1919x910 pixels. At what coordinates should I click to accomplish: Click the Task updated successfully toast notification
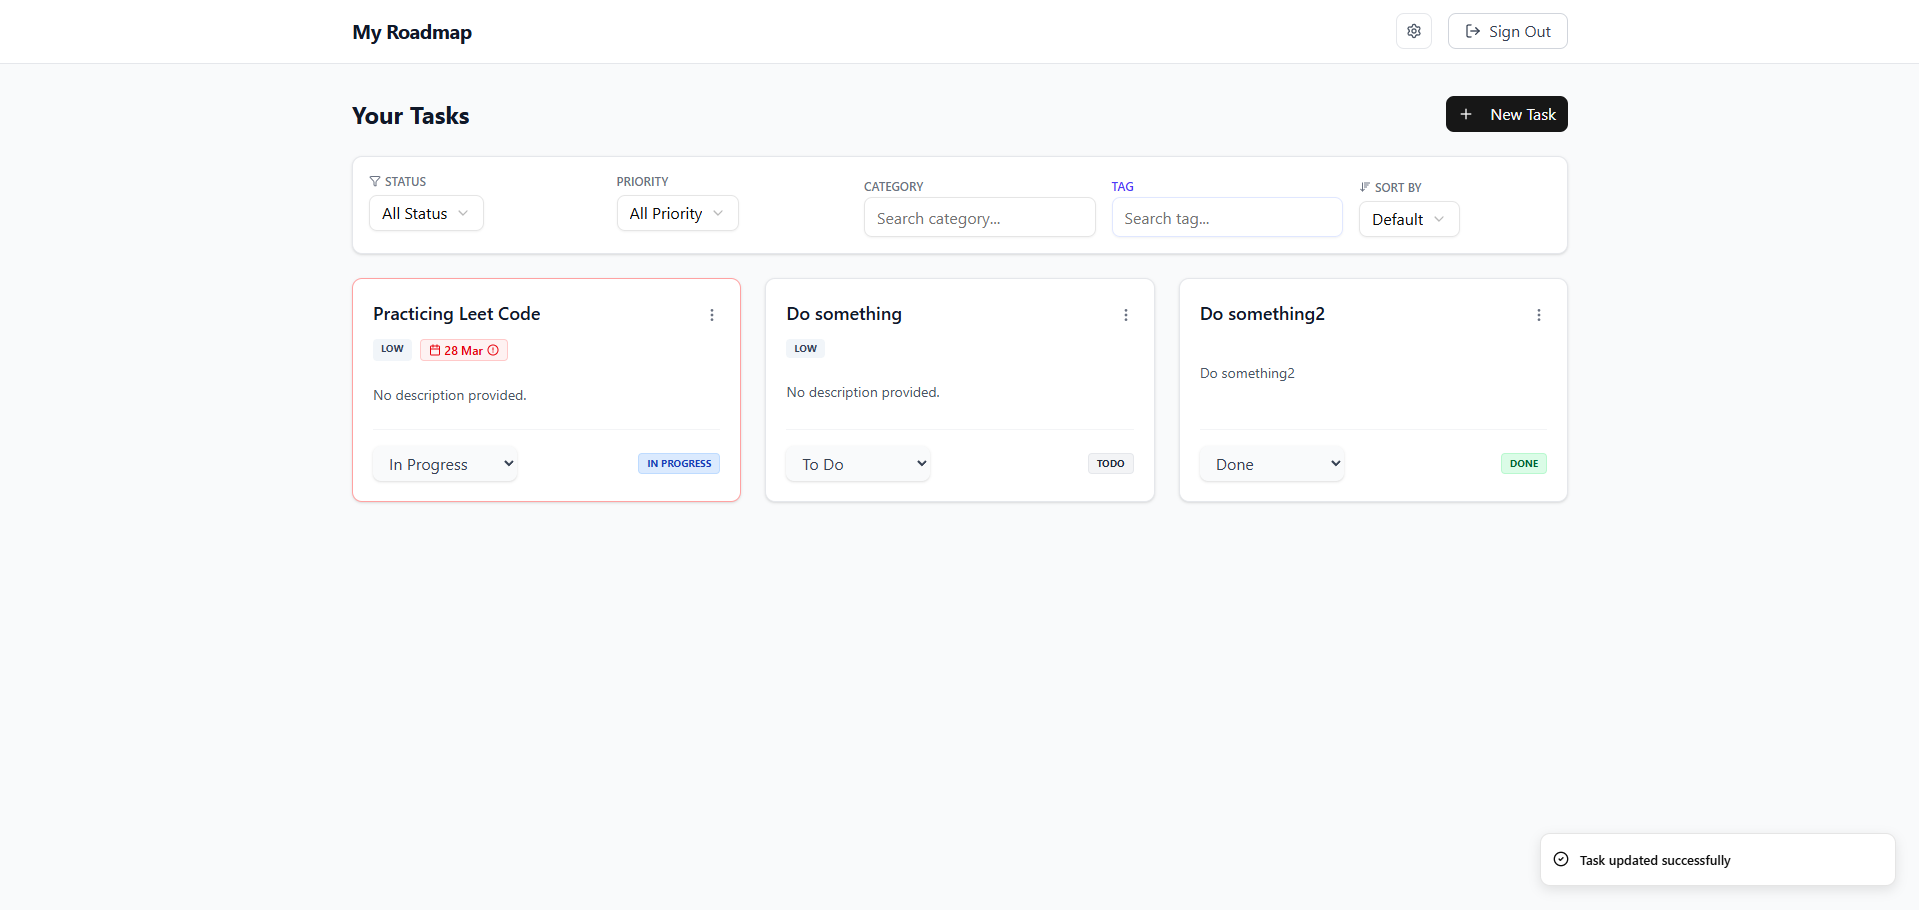click(1717, 860)
